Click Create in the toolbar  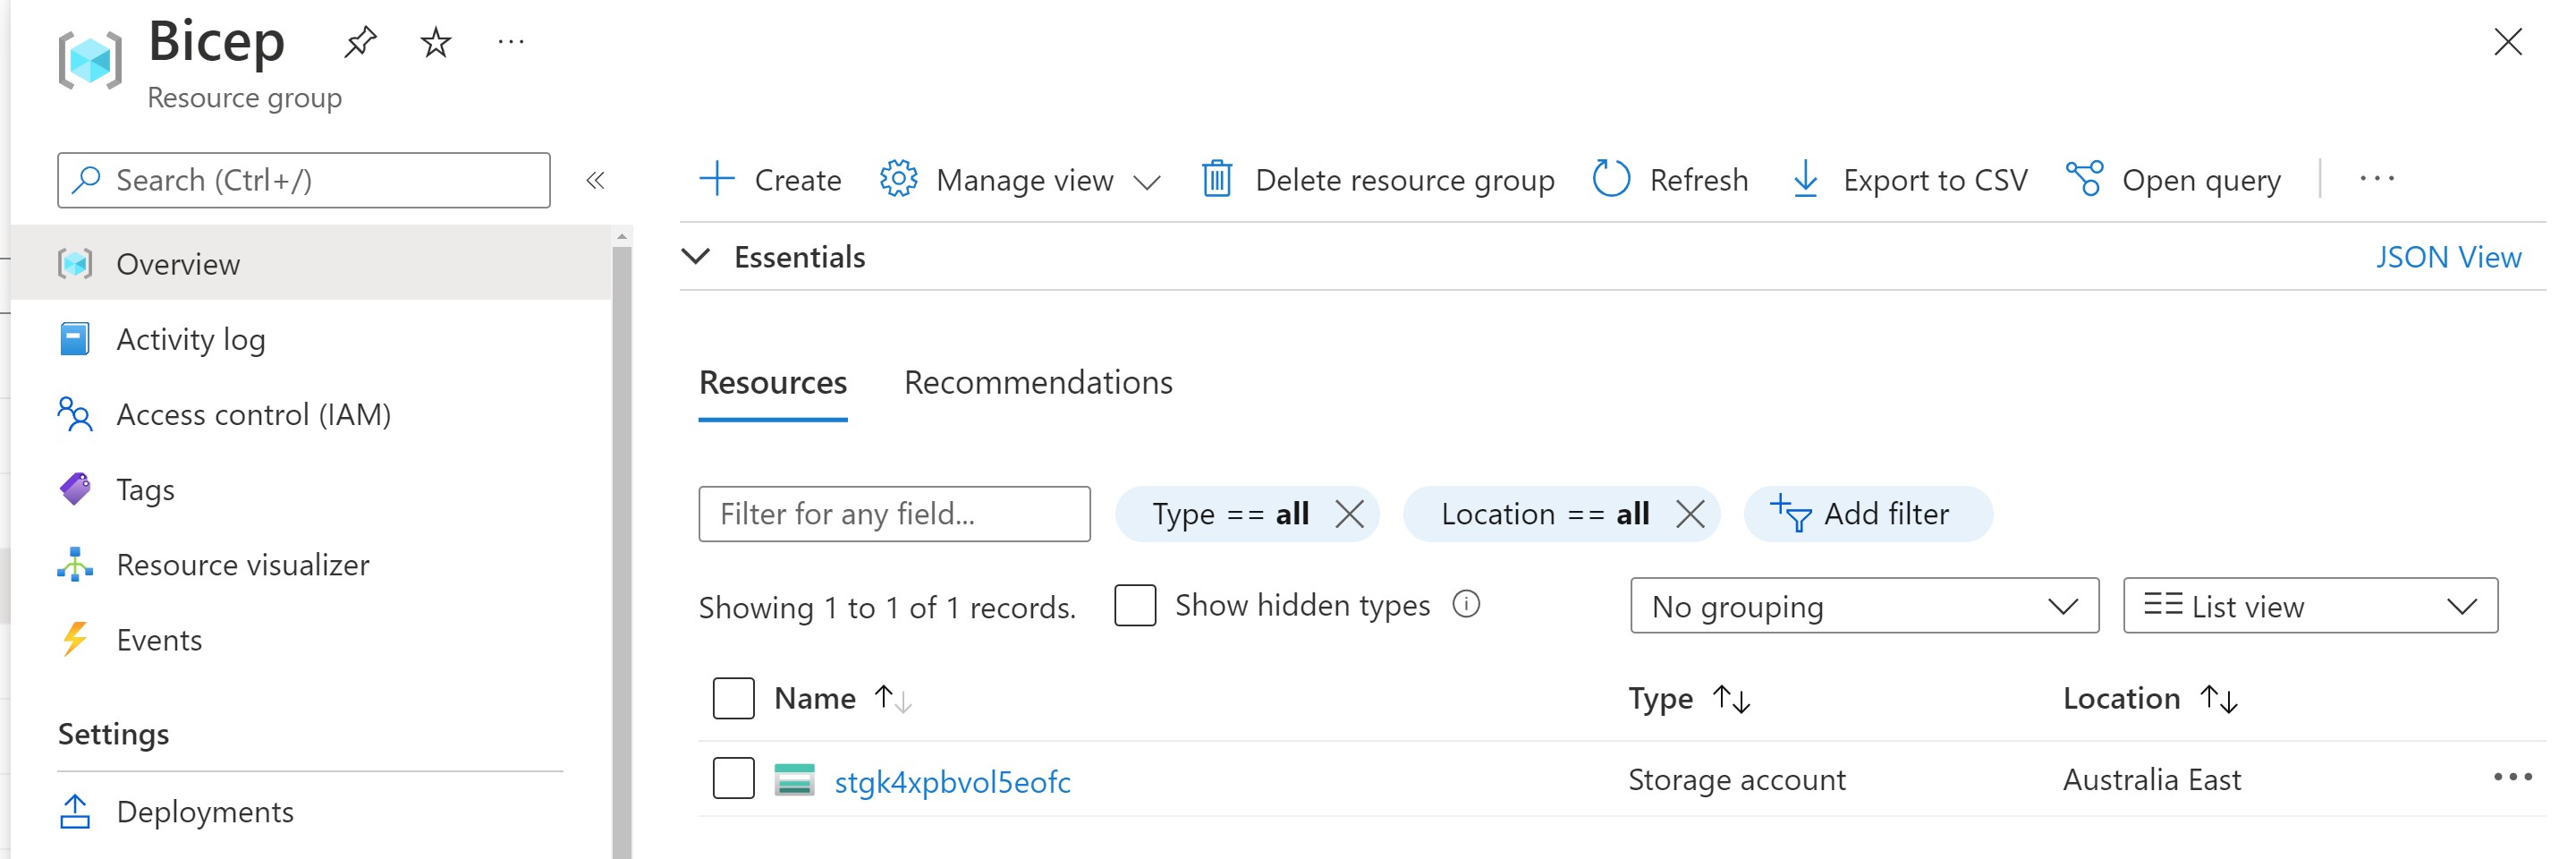click(770, 180)
